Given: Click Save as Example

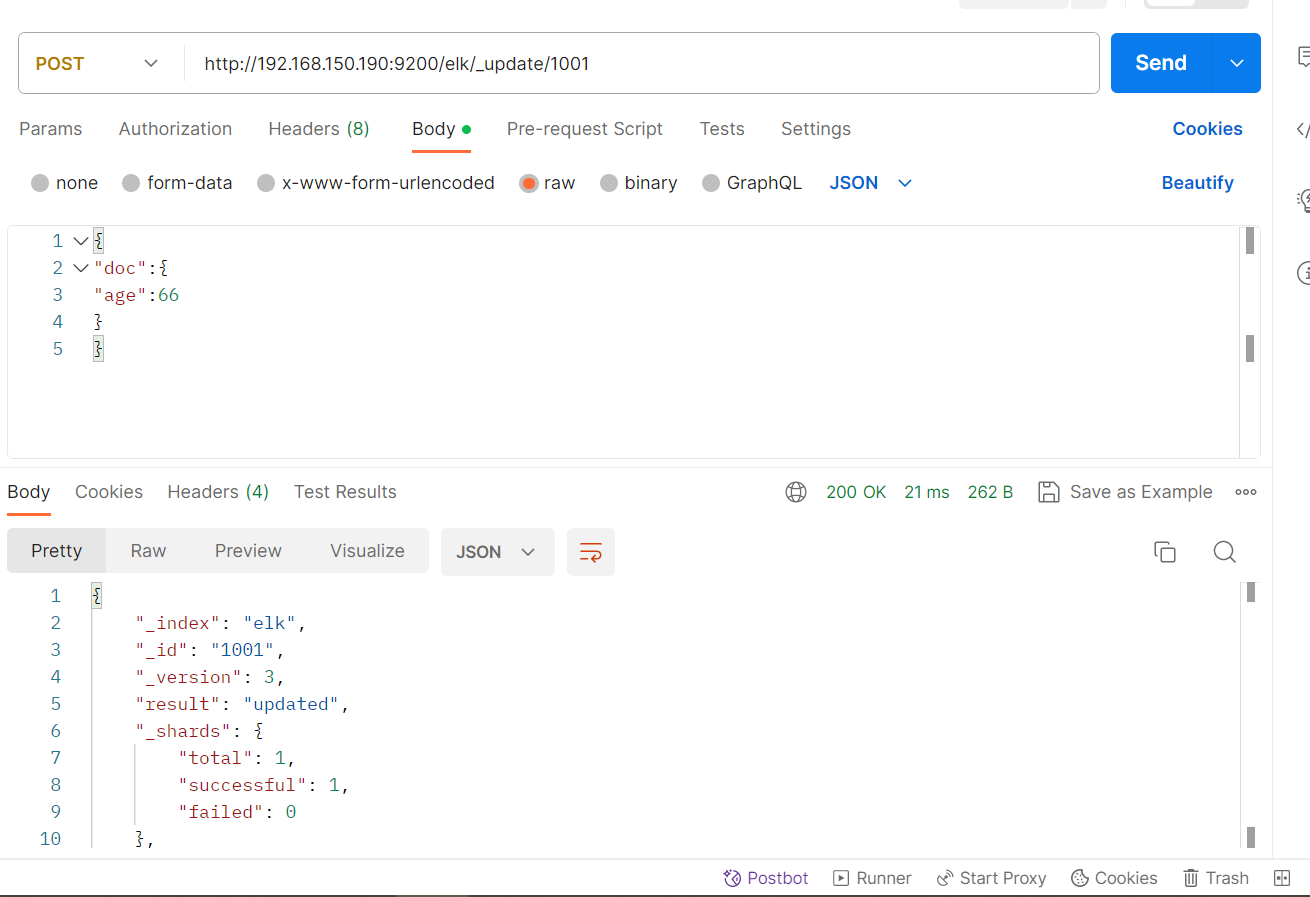Looking at the screenshot, I should (x=1141, y=492).
